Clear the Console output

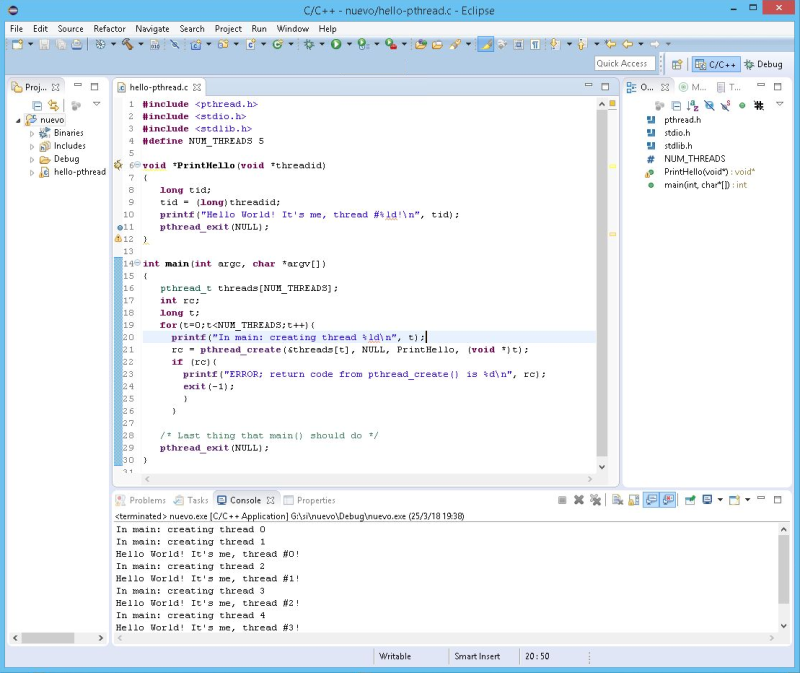point(617,500)
